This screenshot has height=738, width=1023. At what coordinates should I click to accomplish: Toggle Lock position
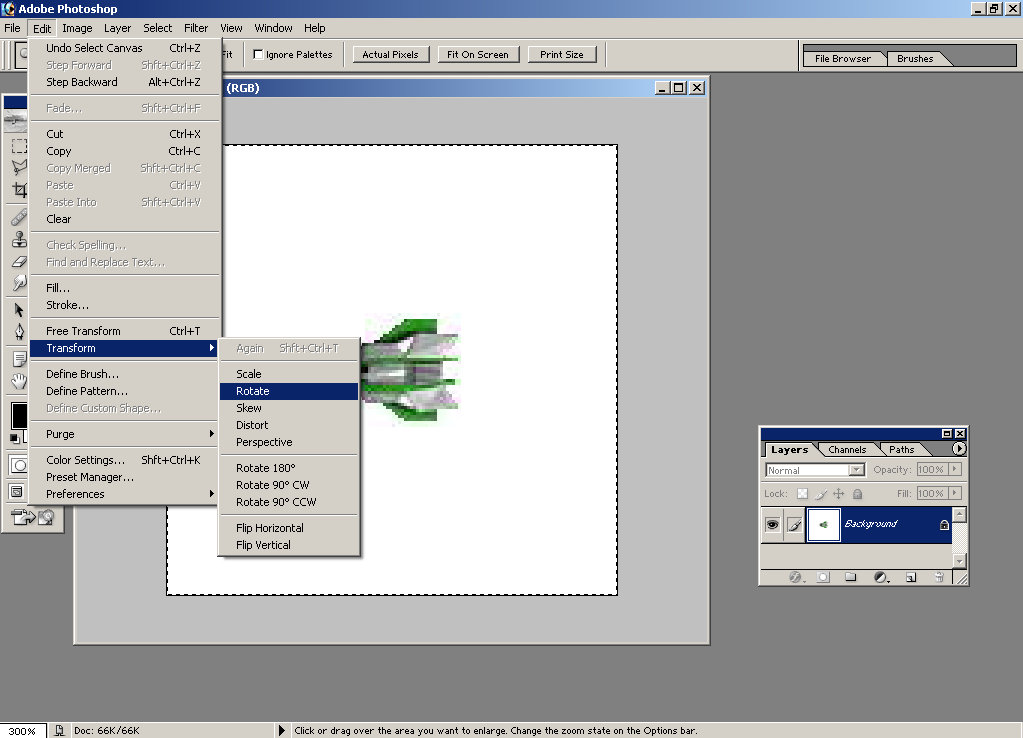(839, 494)
